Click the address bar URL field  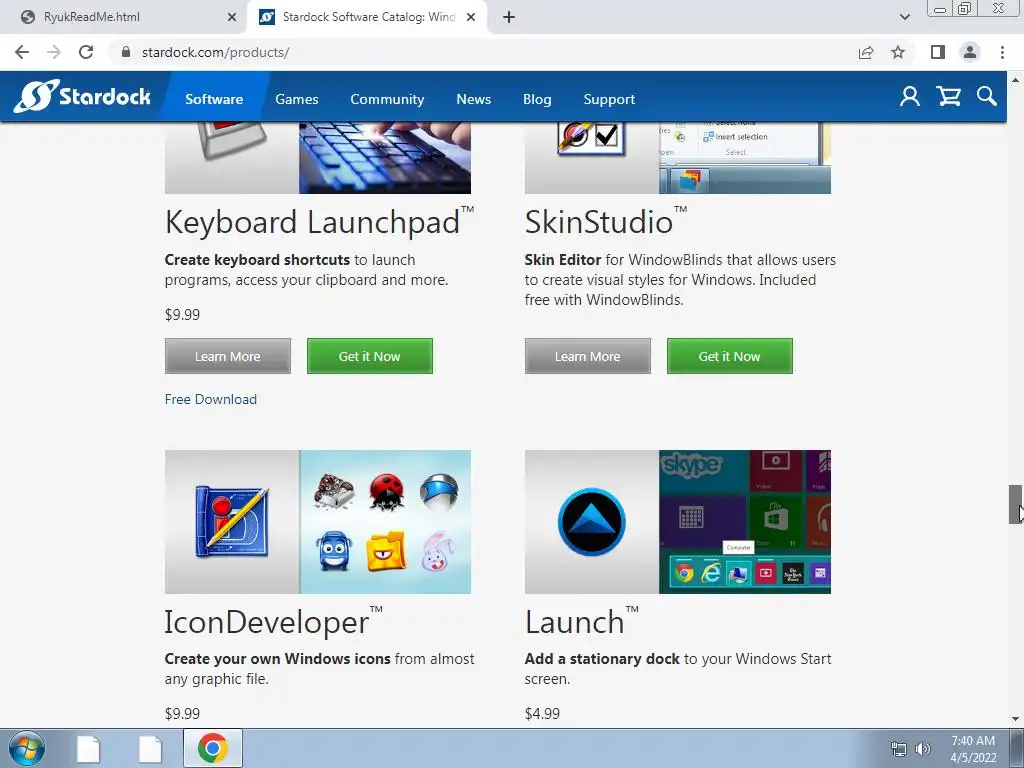click(483, 52)
